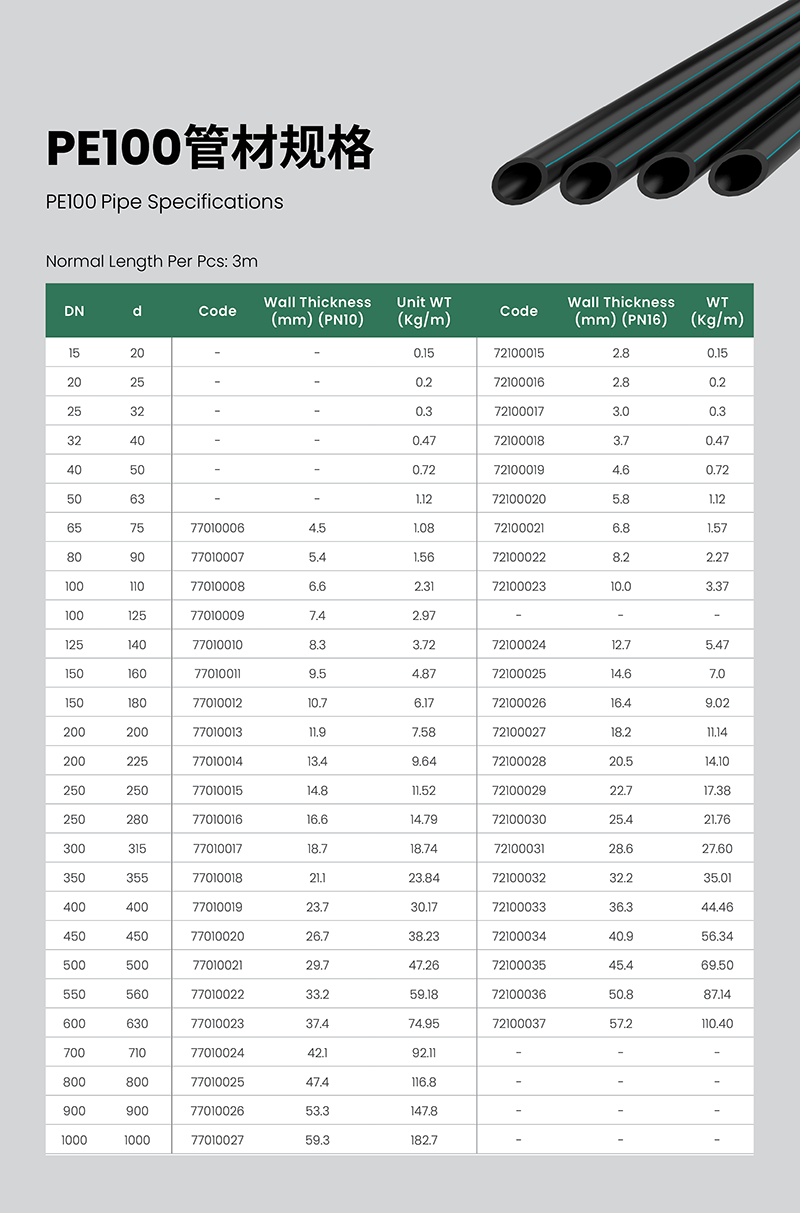Click the 182.7 unit weight value
Viewport: 800px width, 1213px height.
424,1140
